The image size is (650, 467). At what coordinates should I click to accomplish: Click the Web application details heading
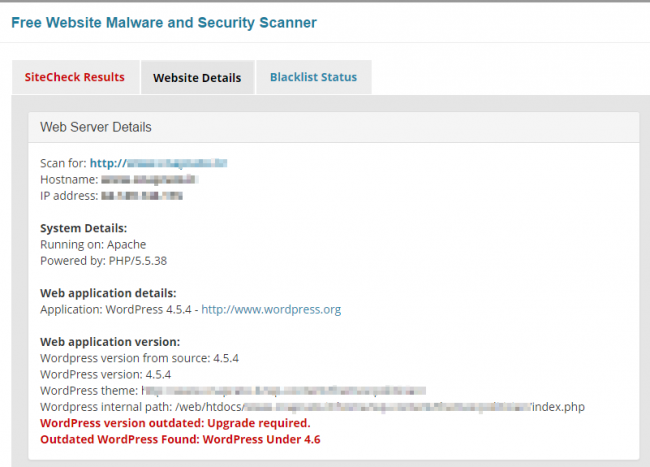[108, 293]
